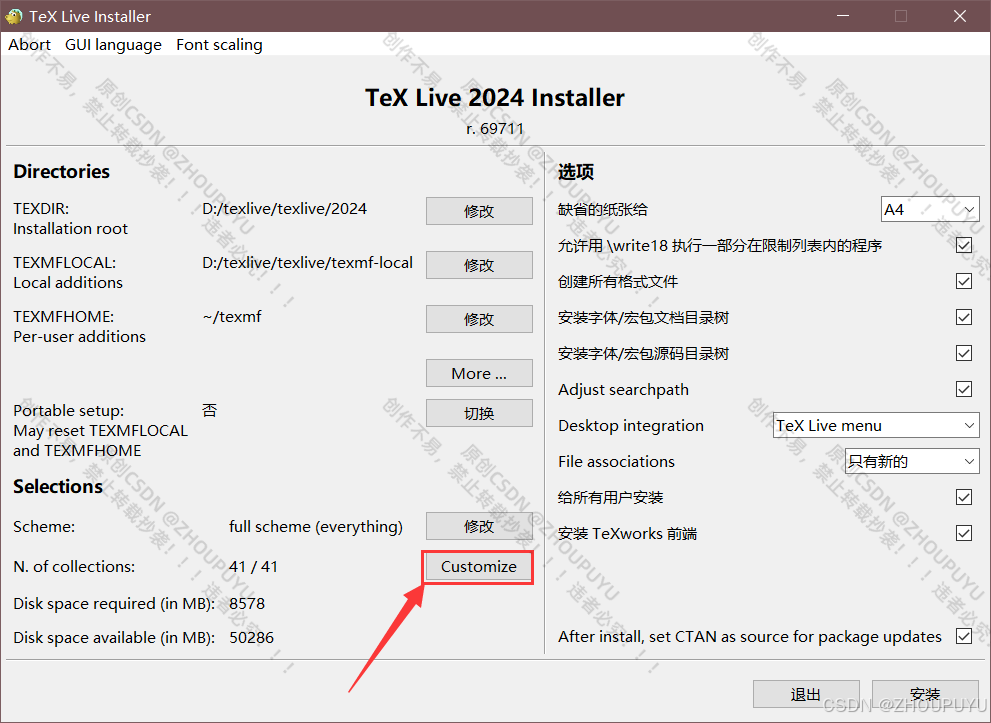
Task: Toggle 创建所有格式文件 checkbox
Action: [964, 281]
